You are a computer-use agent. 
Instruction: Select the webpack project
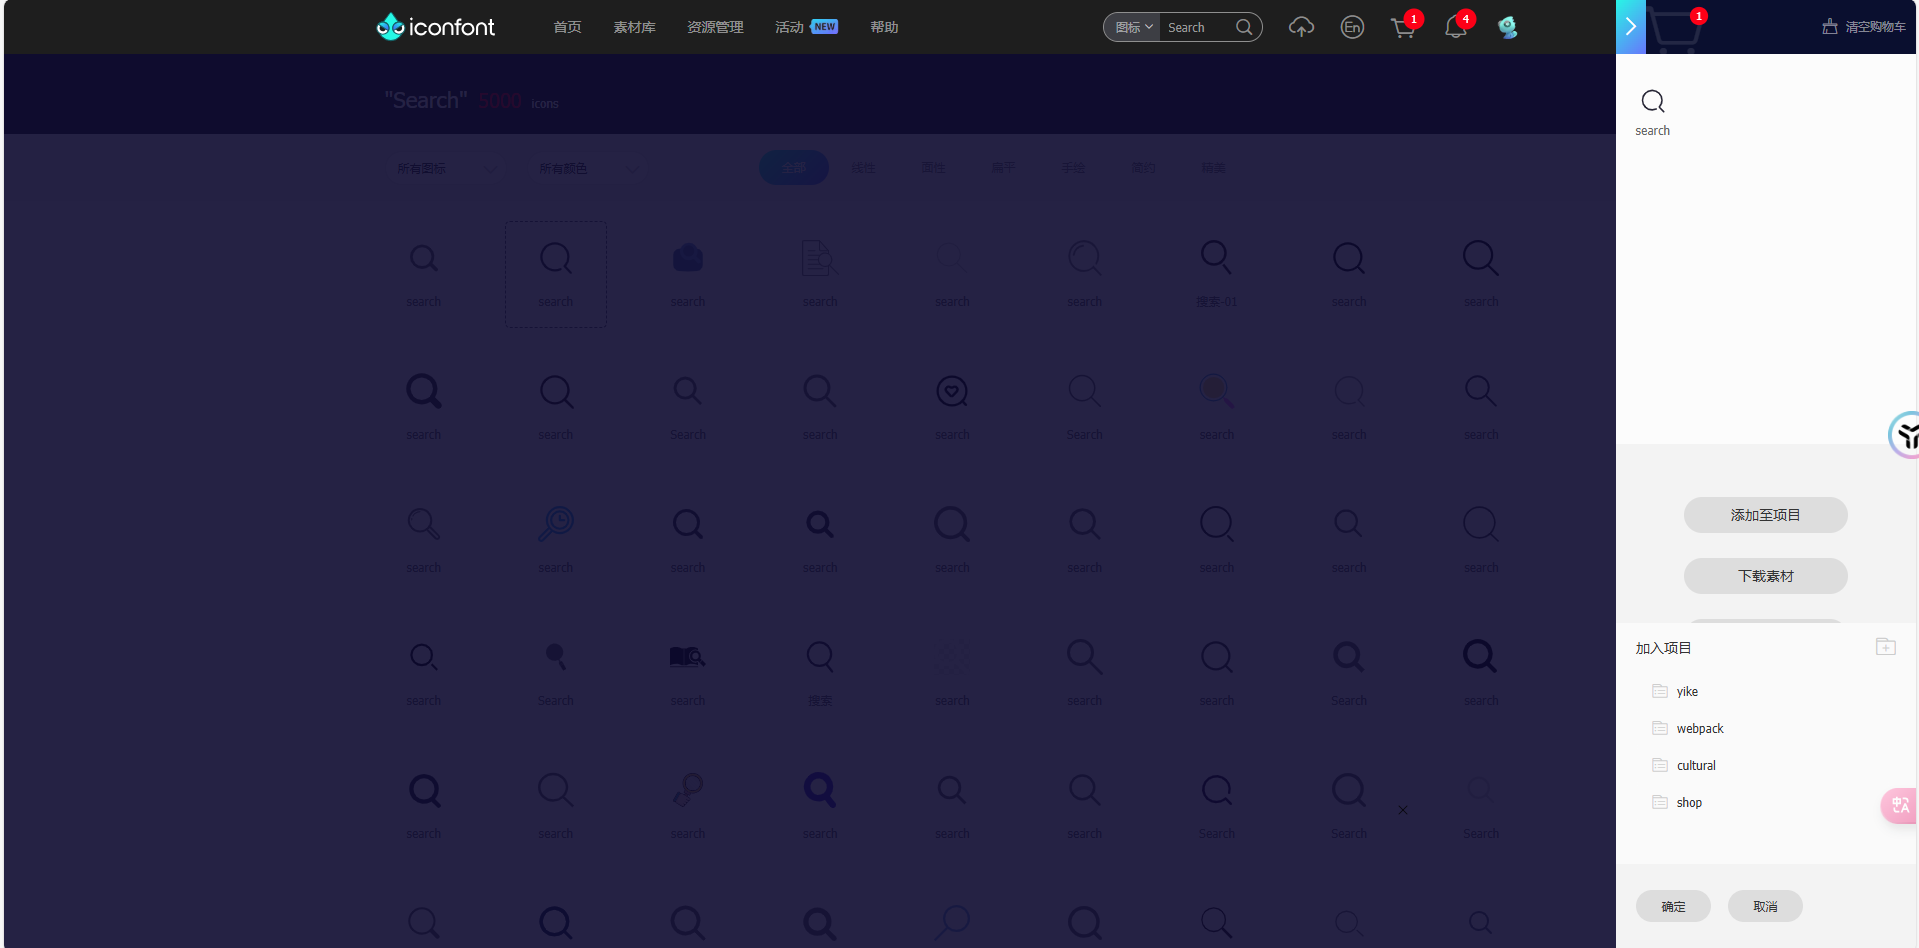pos(1699,729)
